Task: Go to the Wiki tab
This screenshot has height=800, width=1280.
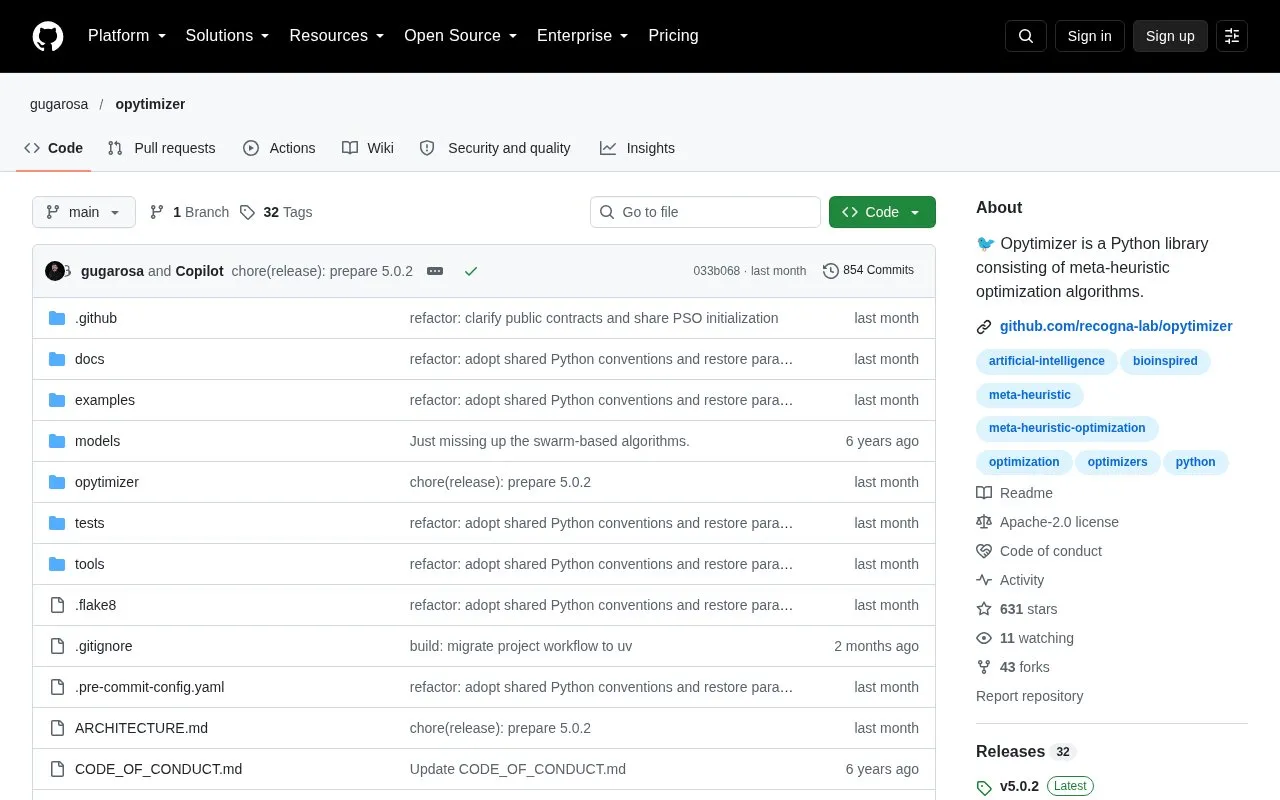Action: (x=368, y=148)
